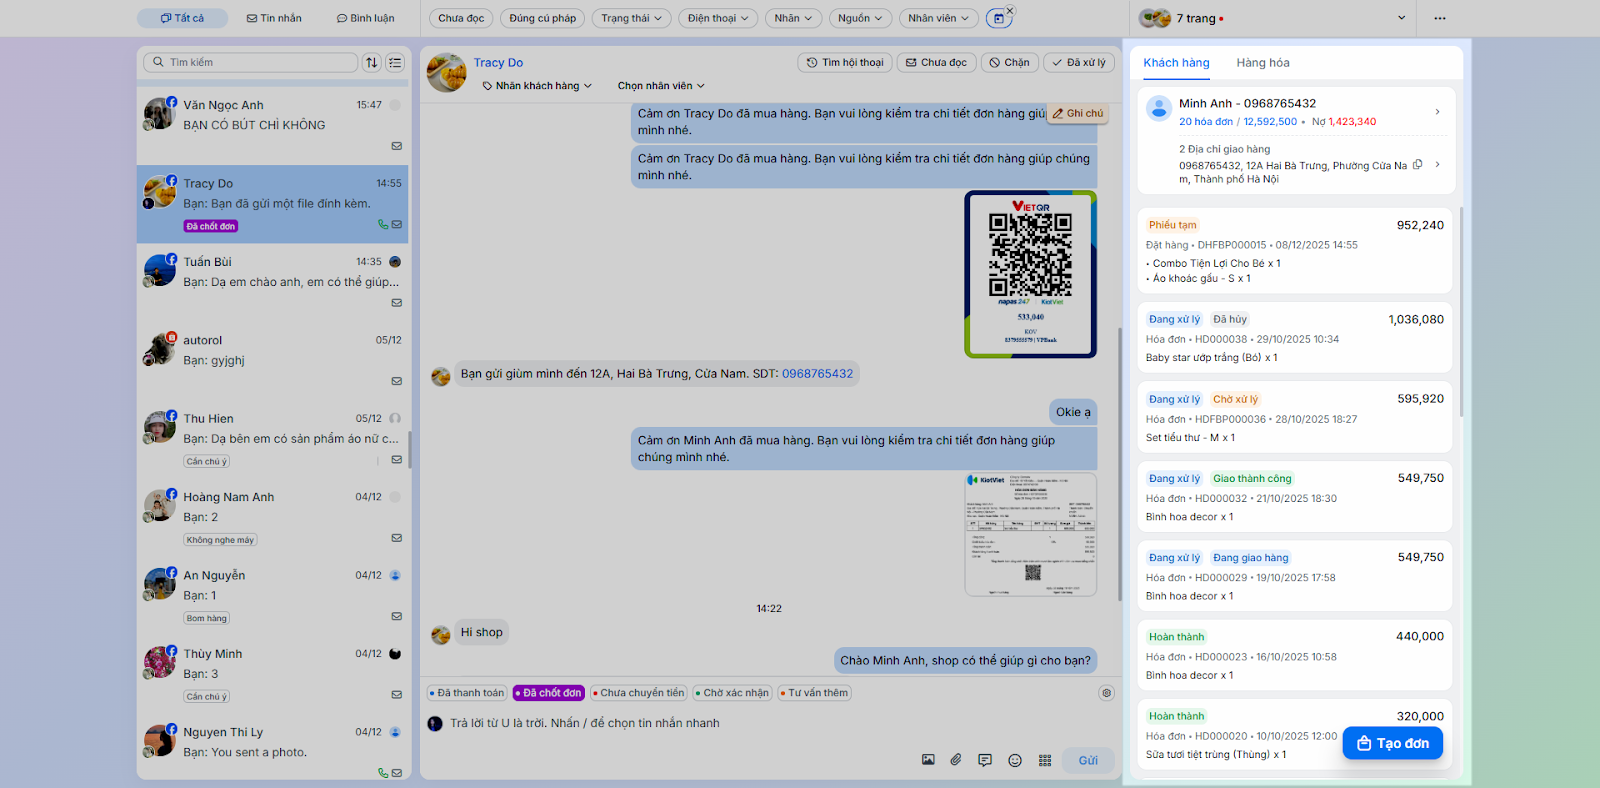This screenshot has width=1600, height=788.
Task: Click the 'Tạo đơn' button
Action: (x=1392, y=743)
